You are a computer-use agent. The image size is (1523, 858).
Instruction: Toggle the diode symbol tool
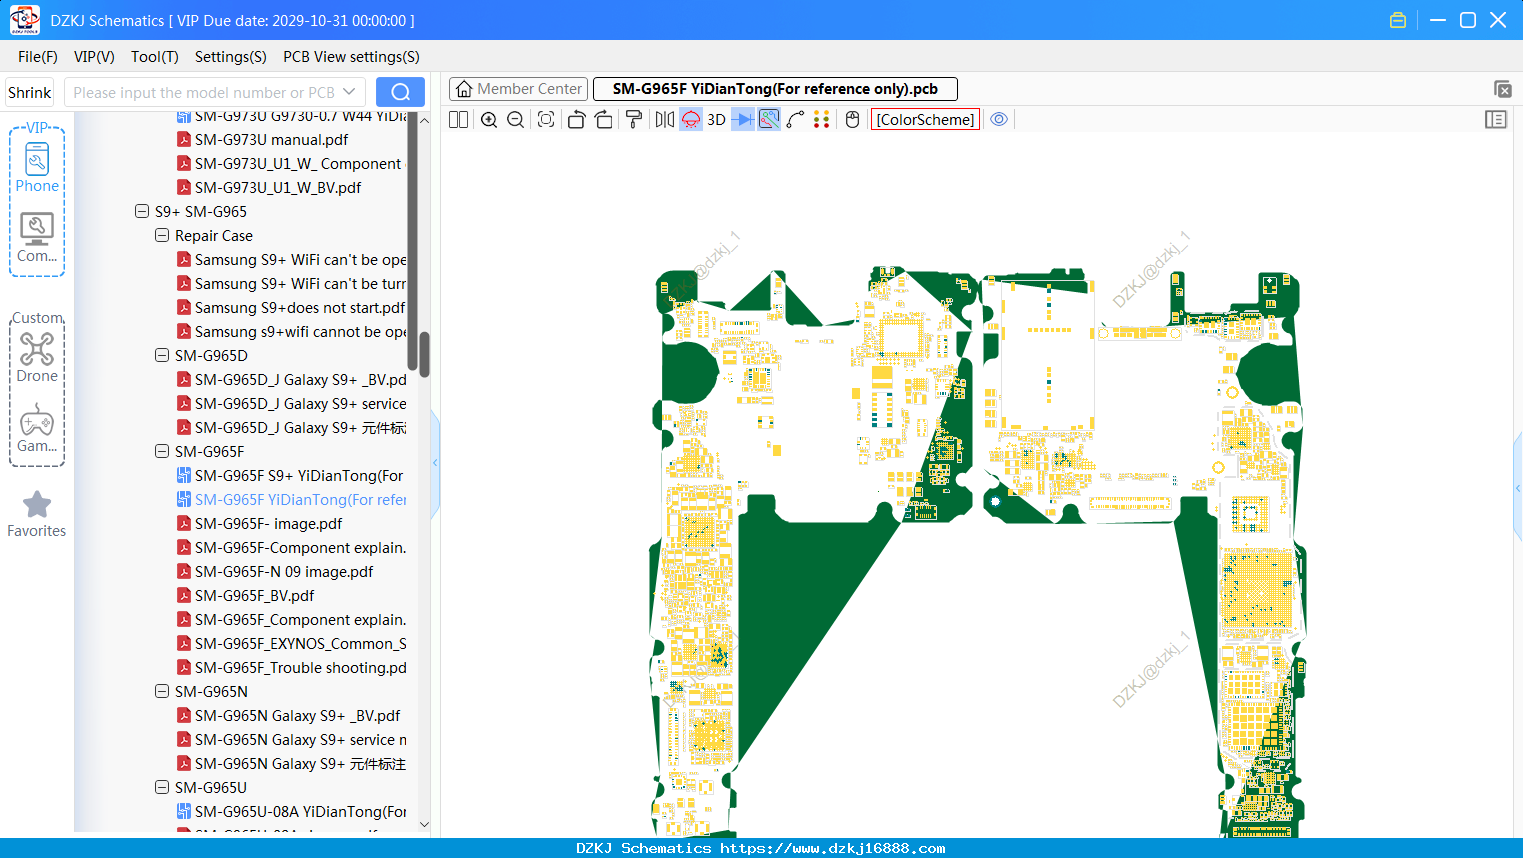(x=743, y=120)
